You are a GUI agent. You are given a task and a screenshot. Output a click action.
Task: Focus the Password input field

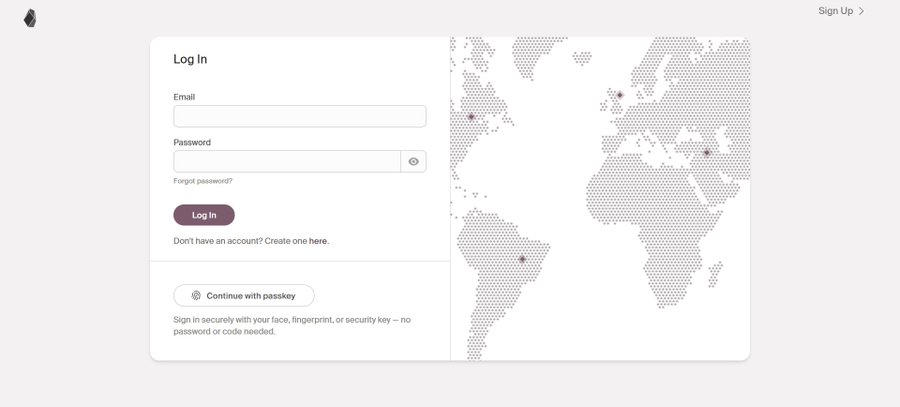tap(287, 161)
